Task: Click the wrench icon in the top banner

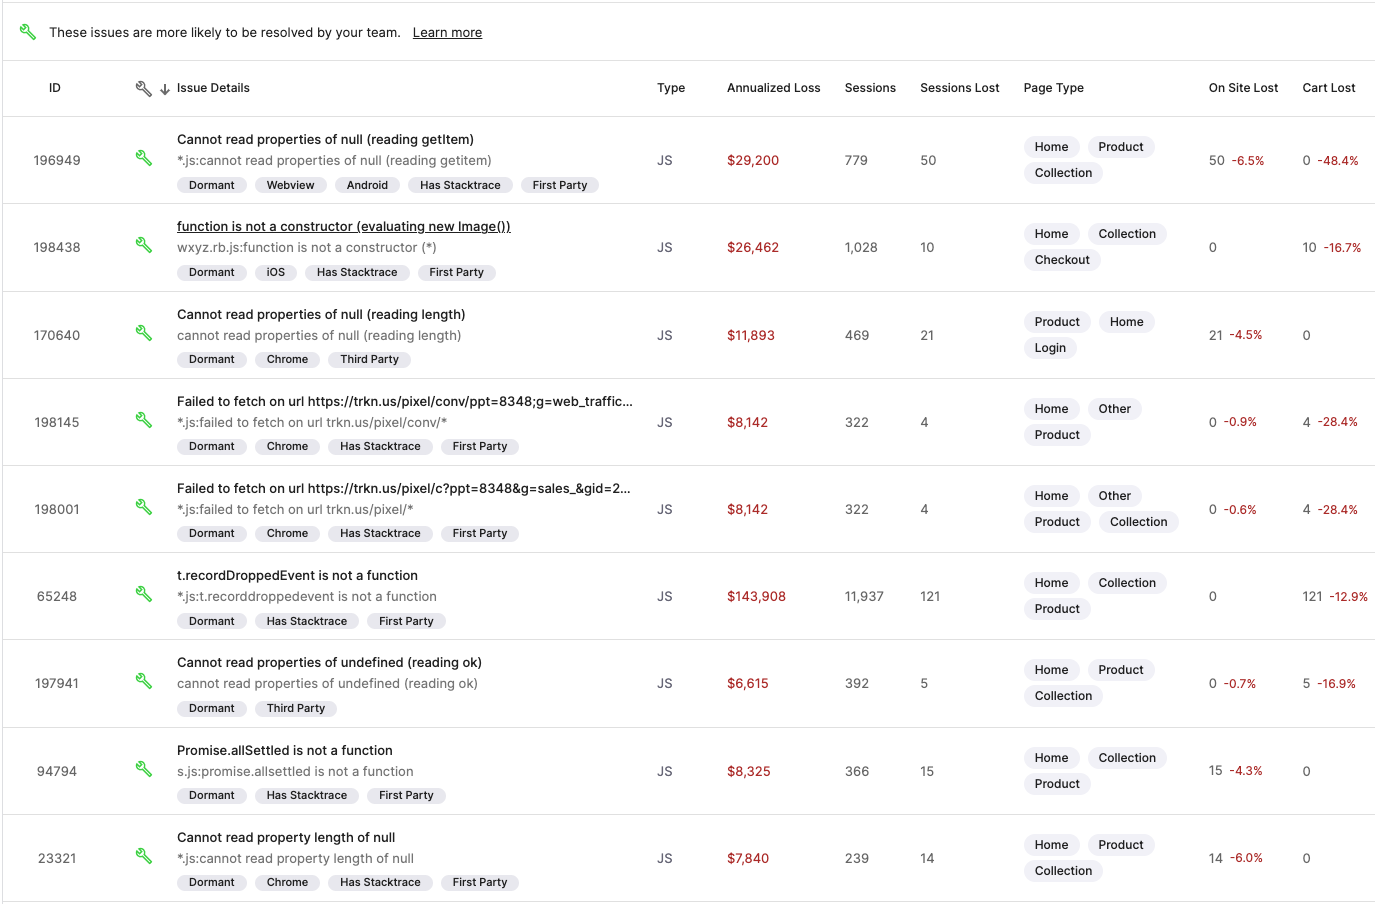Action: tap(27, 31)
